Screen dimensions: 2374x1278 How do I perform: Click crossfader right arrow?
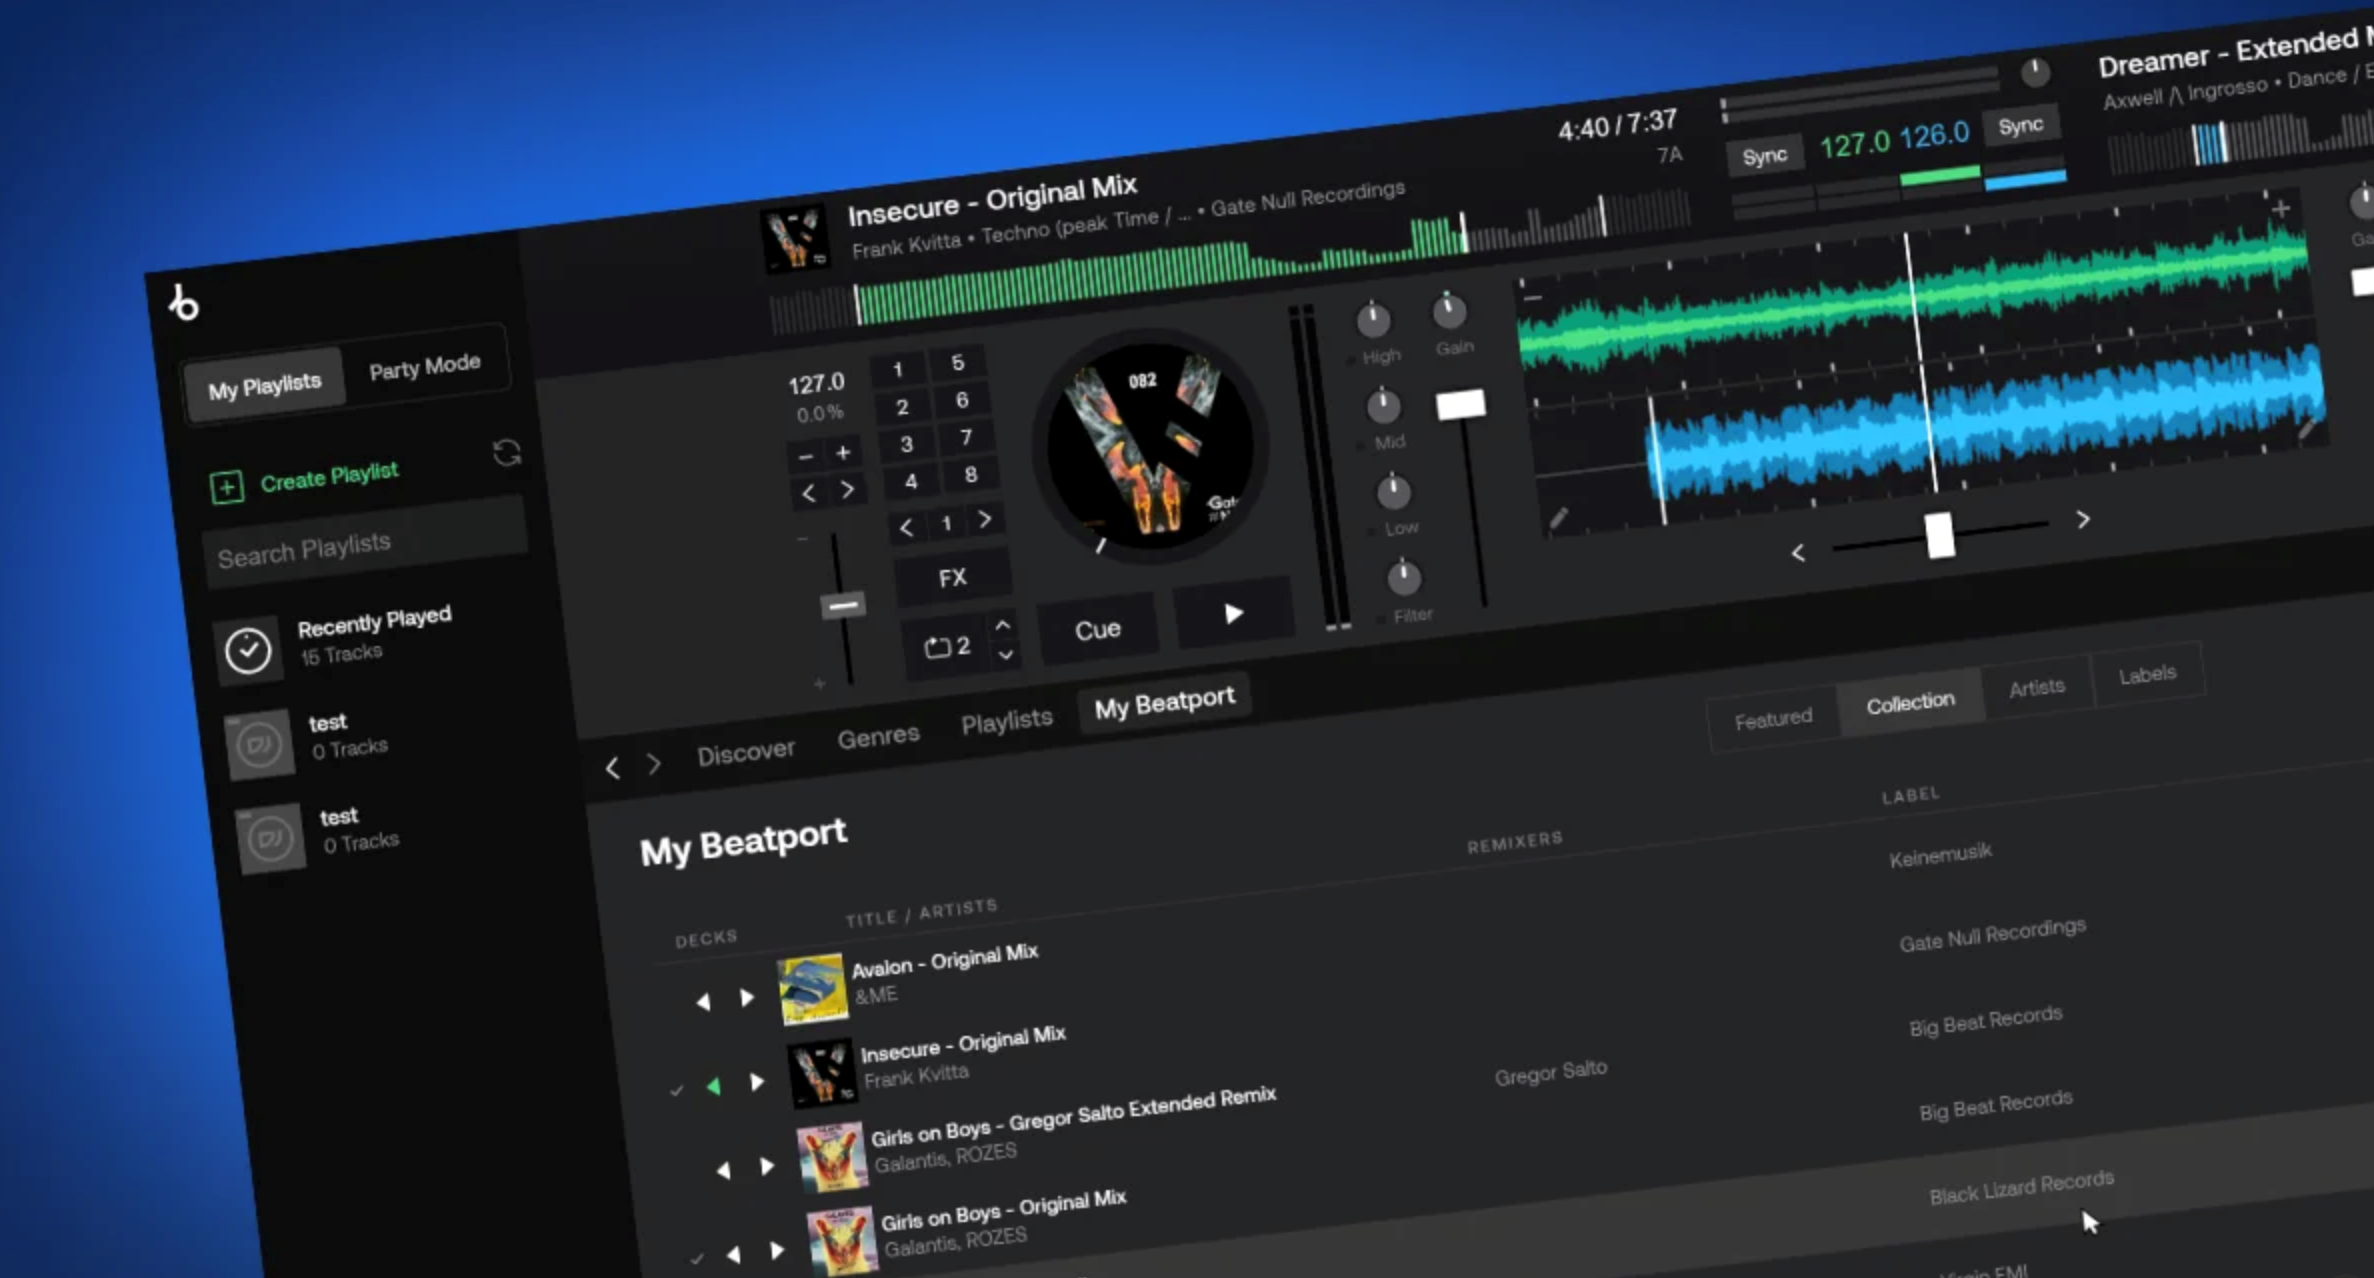point(2082,520)
